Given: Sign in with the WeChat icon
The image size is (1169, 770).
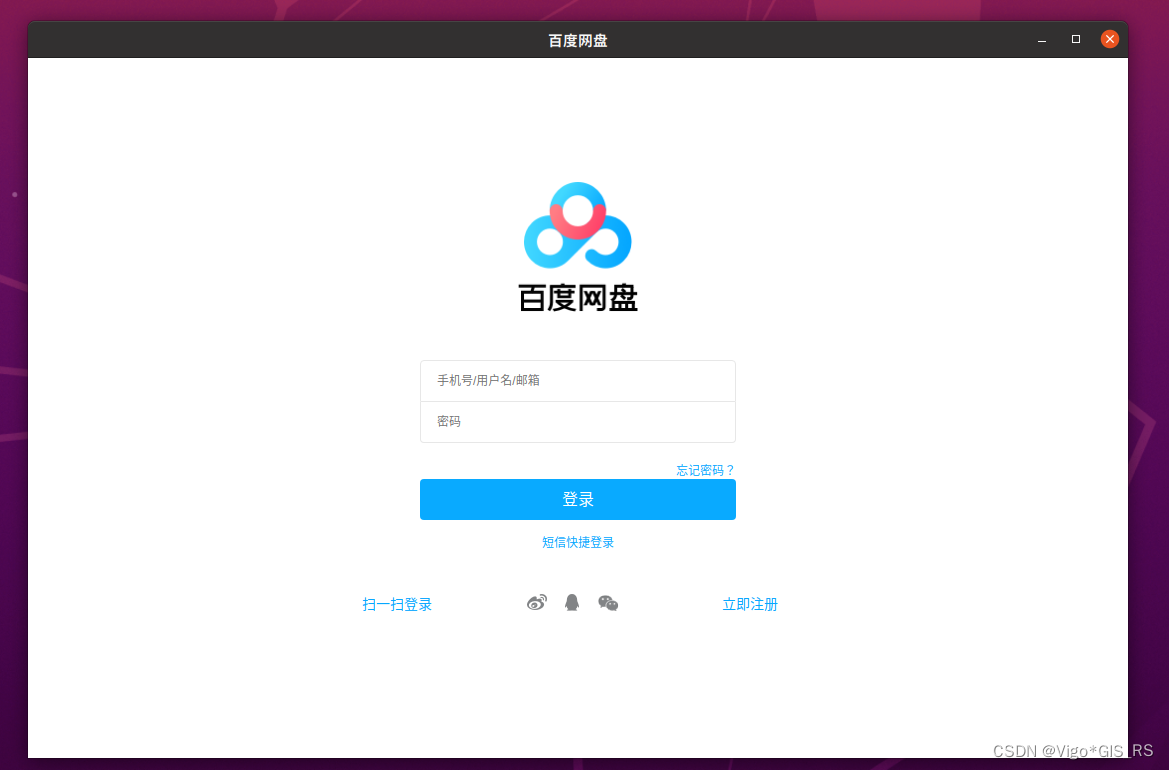Looking at the screenshot, I should click(x=607, y=603).
